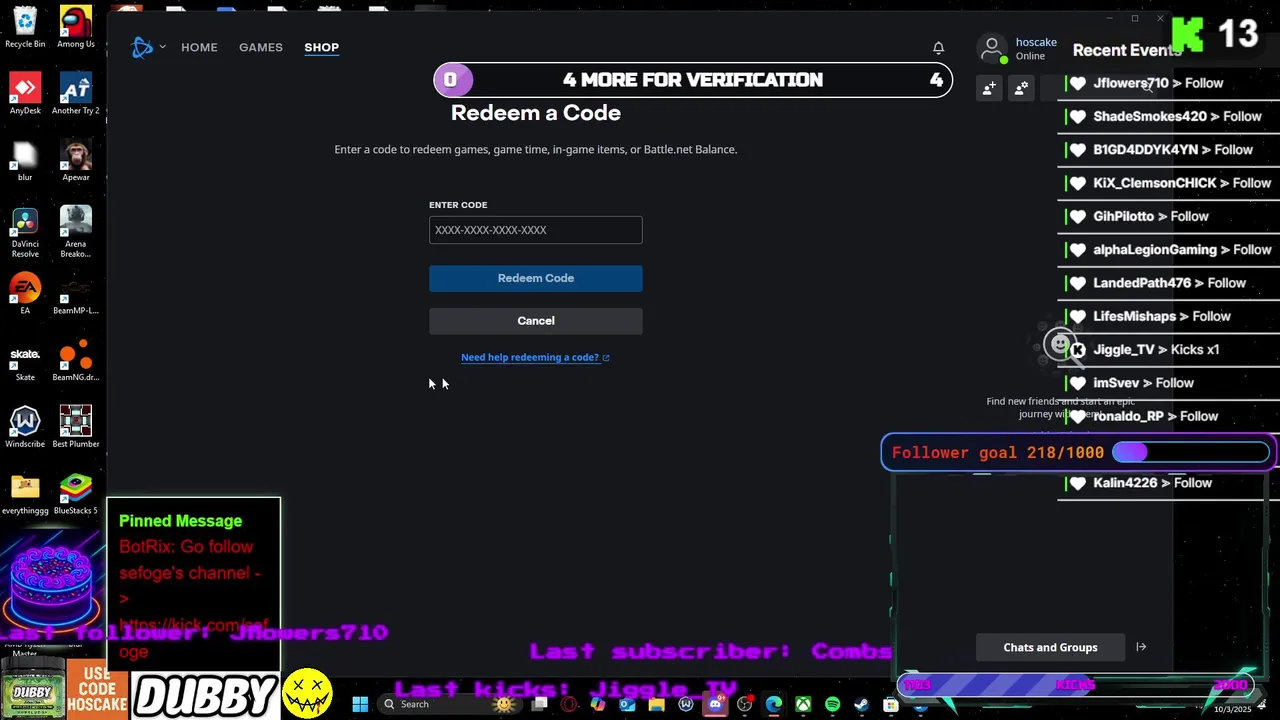This screenshot has height=720, width=1280.
Task: Click the Redeem Code button
Action: [x=536, y=278]
